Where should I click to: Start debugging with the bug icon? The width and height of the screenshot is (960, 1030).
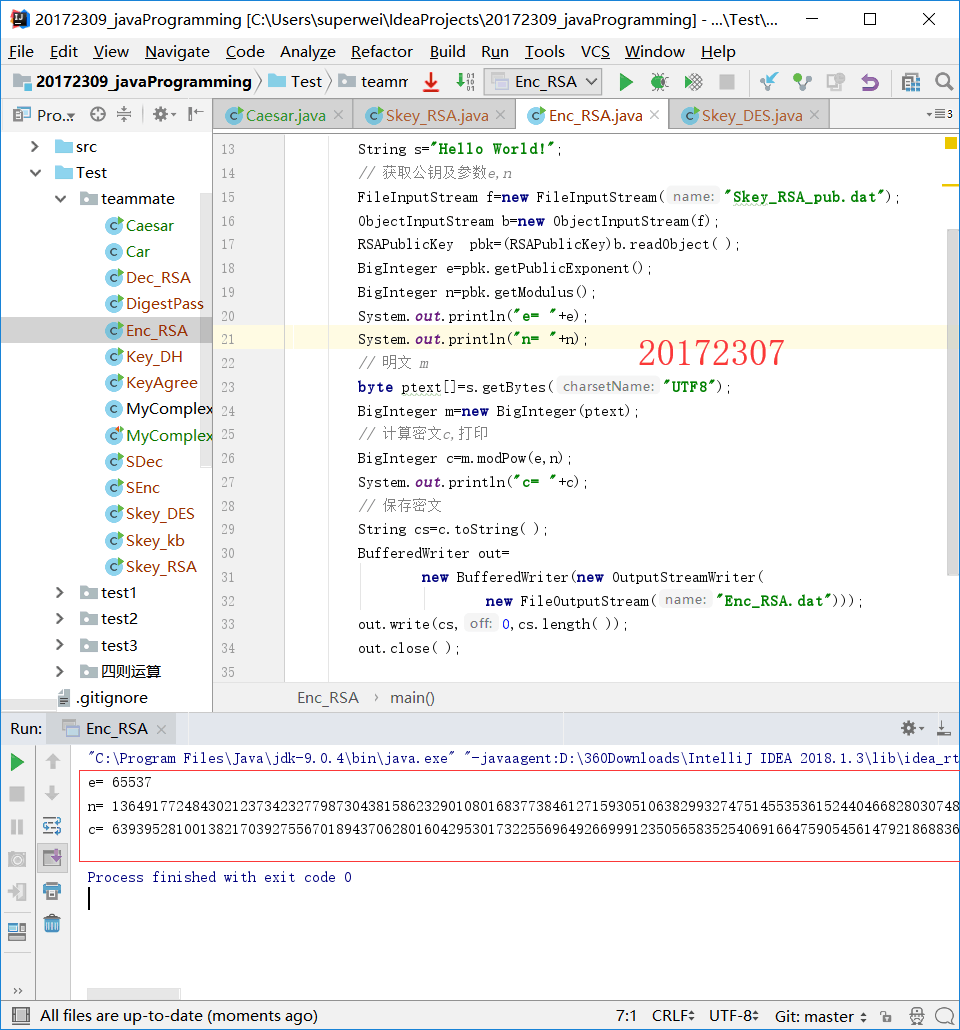click(659, 82)
